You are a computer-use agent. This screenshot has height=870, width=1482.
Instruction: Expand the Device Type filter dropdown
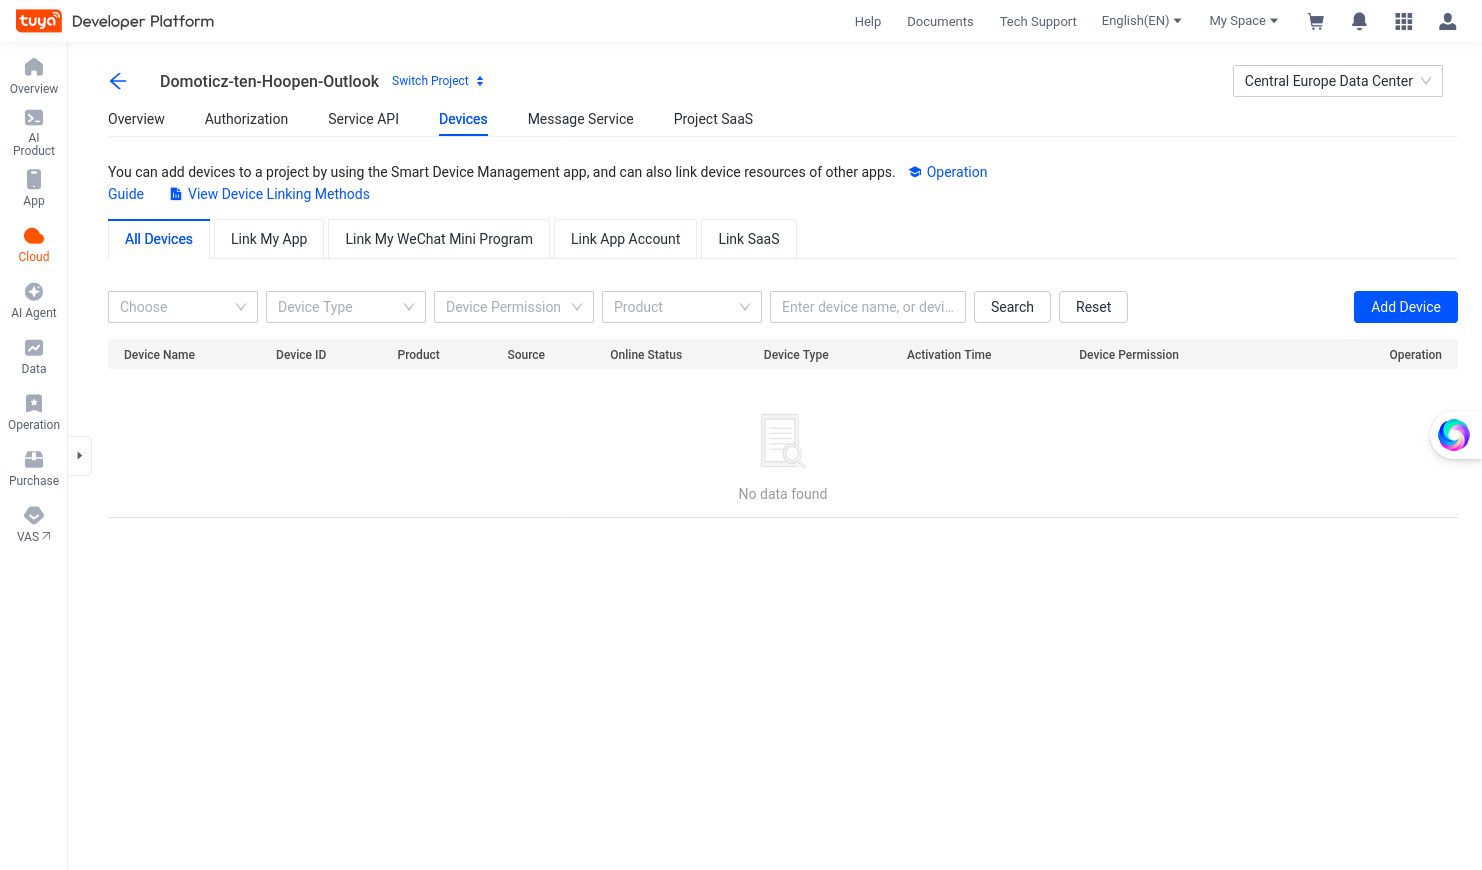[346, 307]
